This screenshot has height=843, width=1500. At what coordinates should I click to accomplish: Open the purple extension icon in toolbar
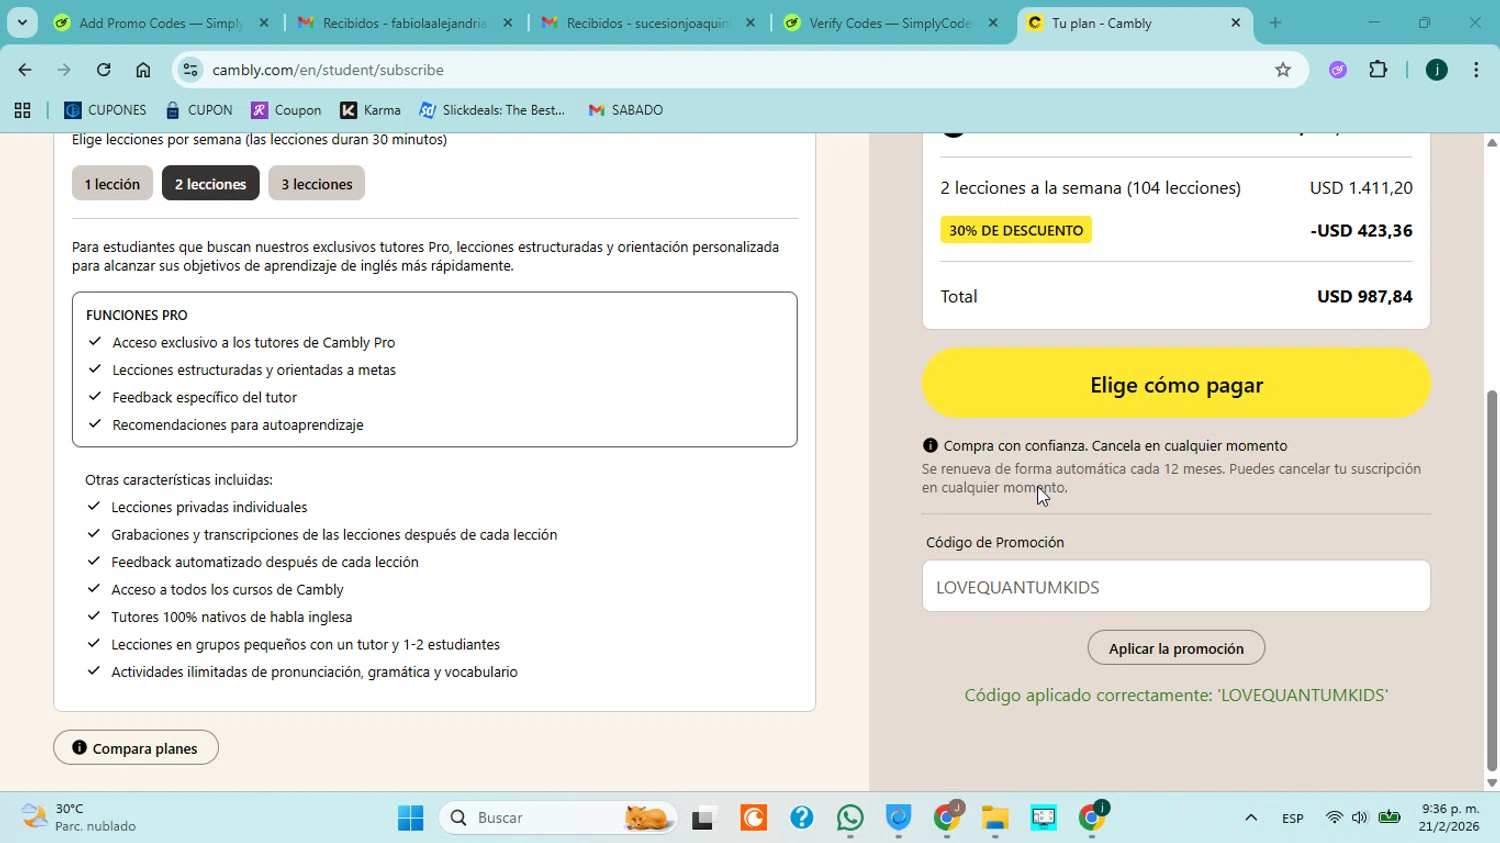click(x=1338, y=70)
